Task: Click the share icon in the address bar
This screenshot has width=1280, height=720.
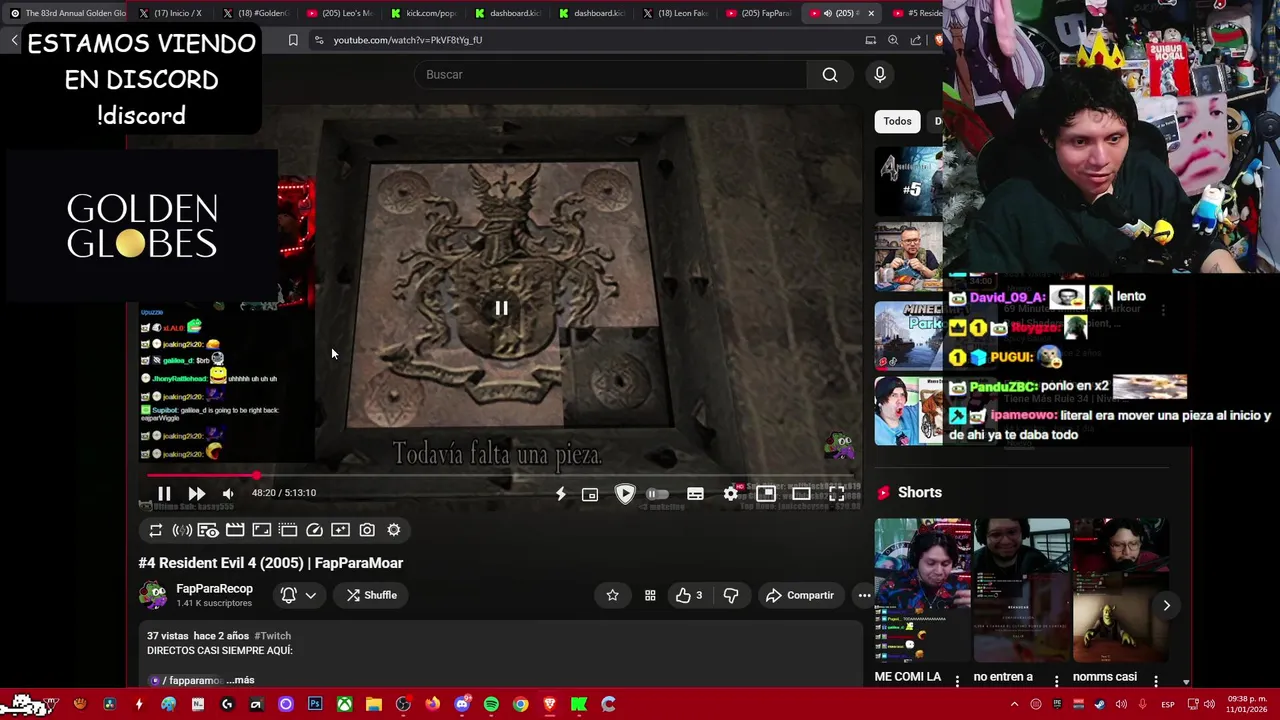Action: pos(916,40)
